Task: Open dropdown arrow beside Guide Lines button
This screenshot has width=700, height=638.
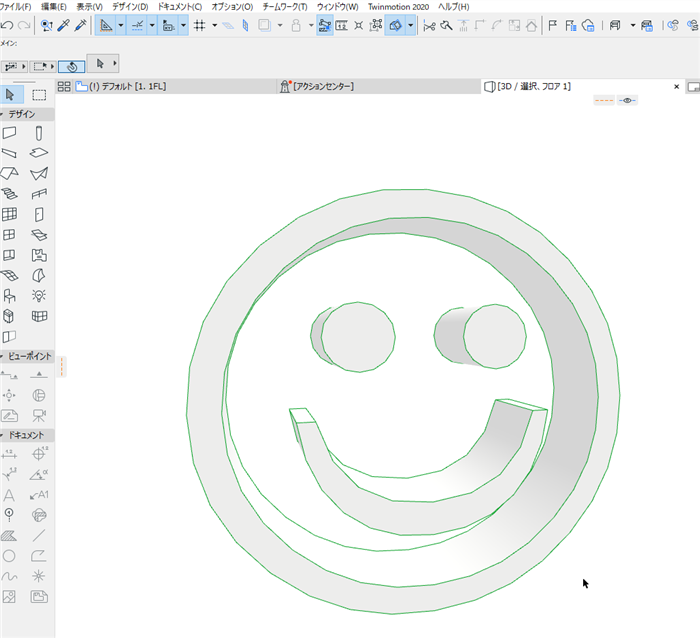Action: pos(121,25)
